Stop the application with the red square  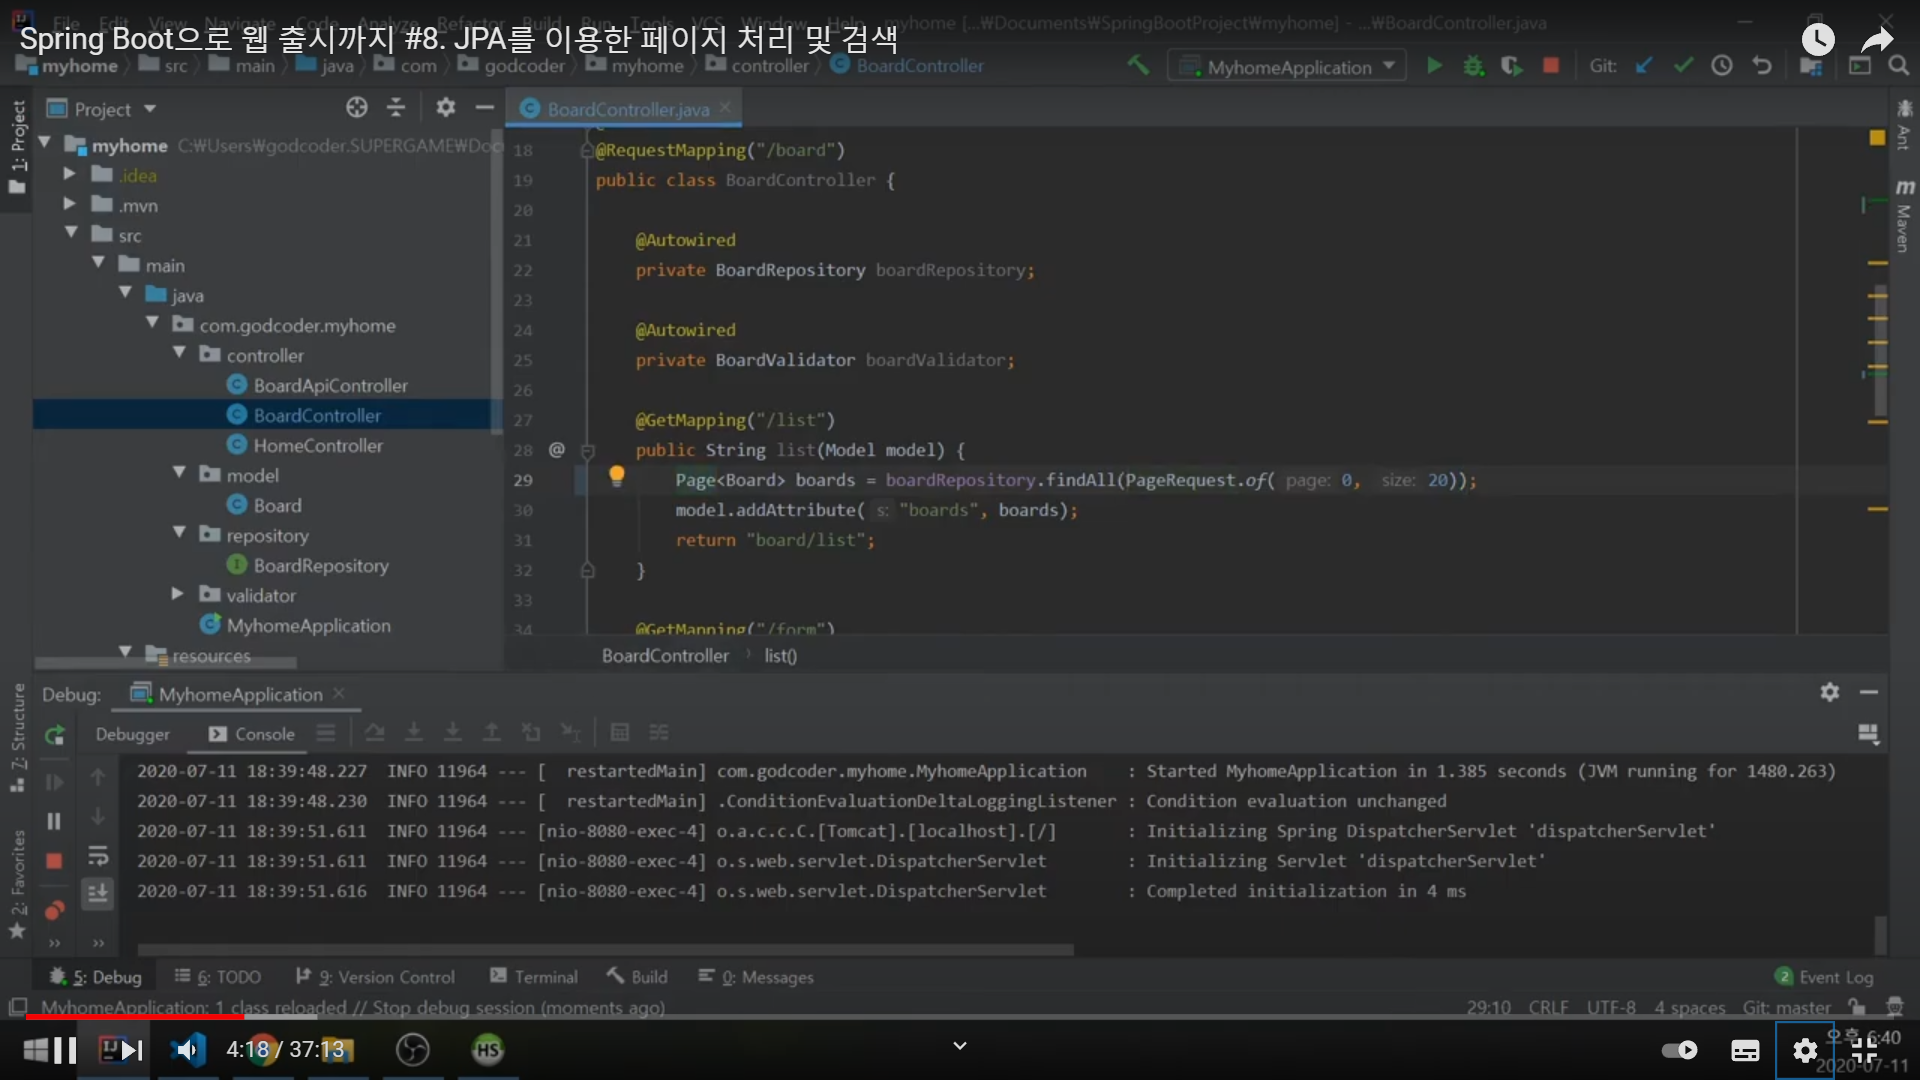pos(1551,66)
